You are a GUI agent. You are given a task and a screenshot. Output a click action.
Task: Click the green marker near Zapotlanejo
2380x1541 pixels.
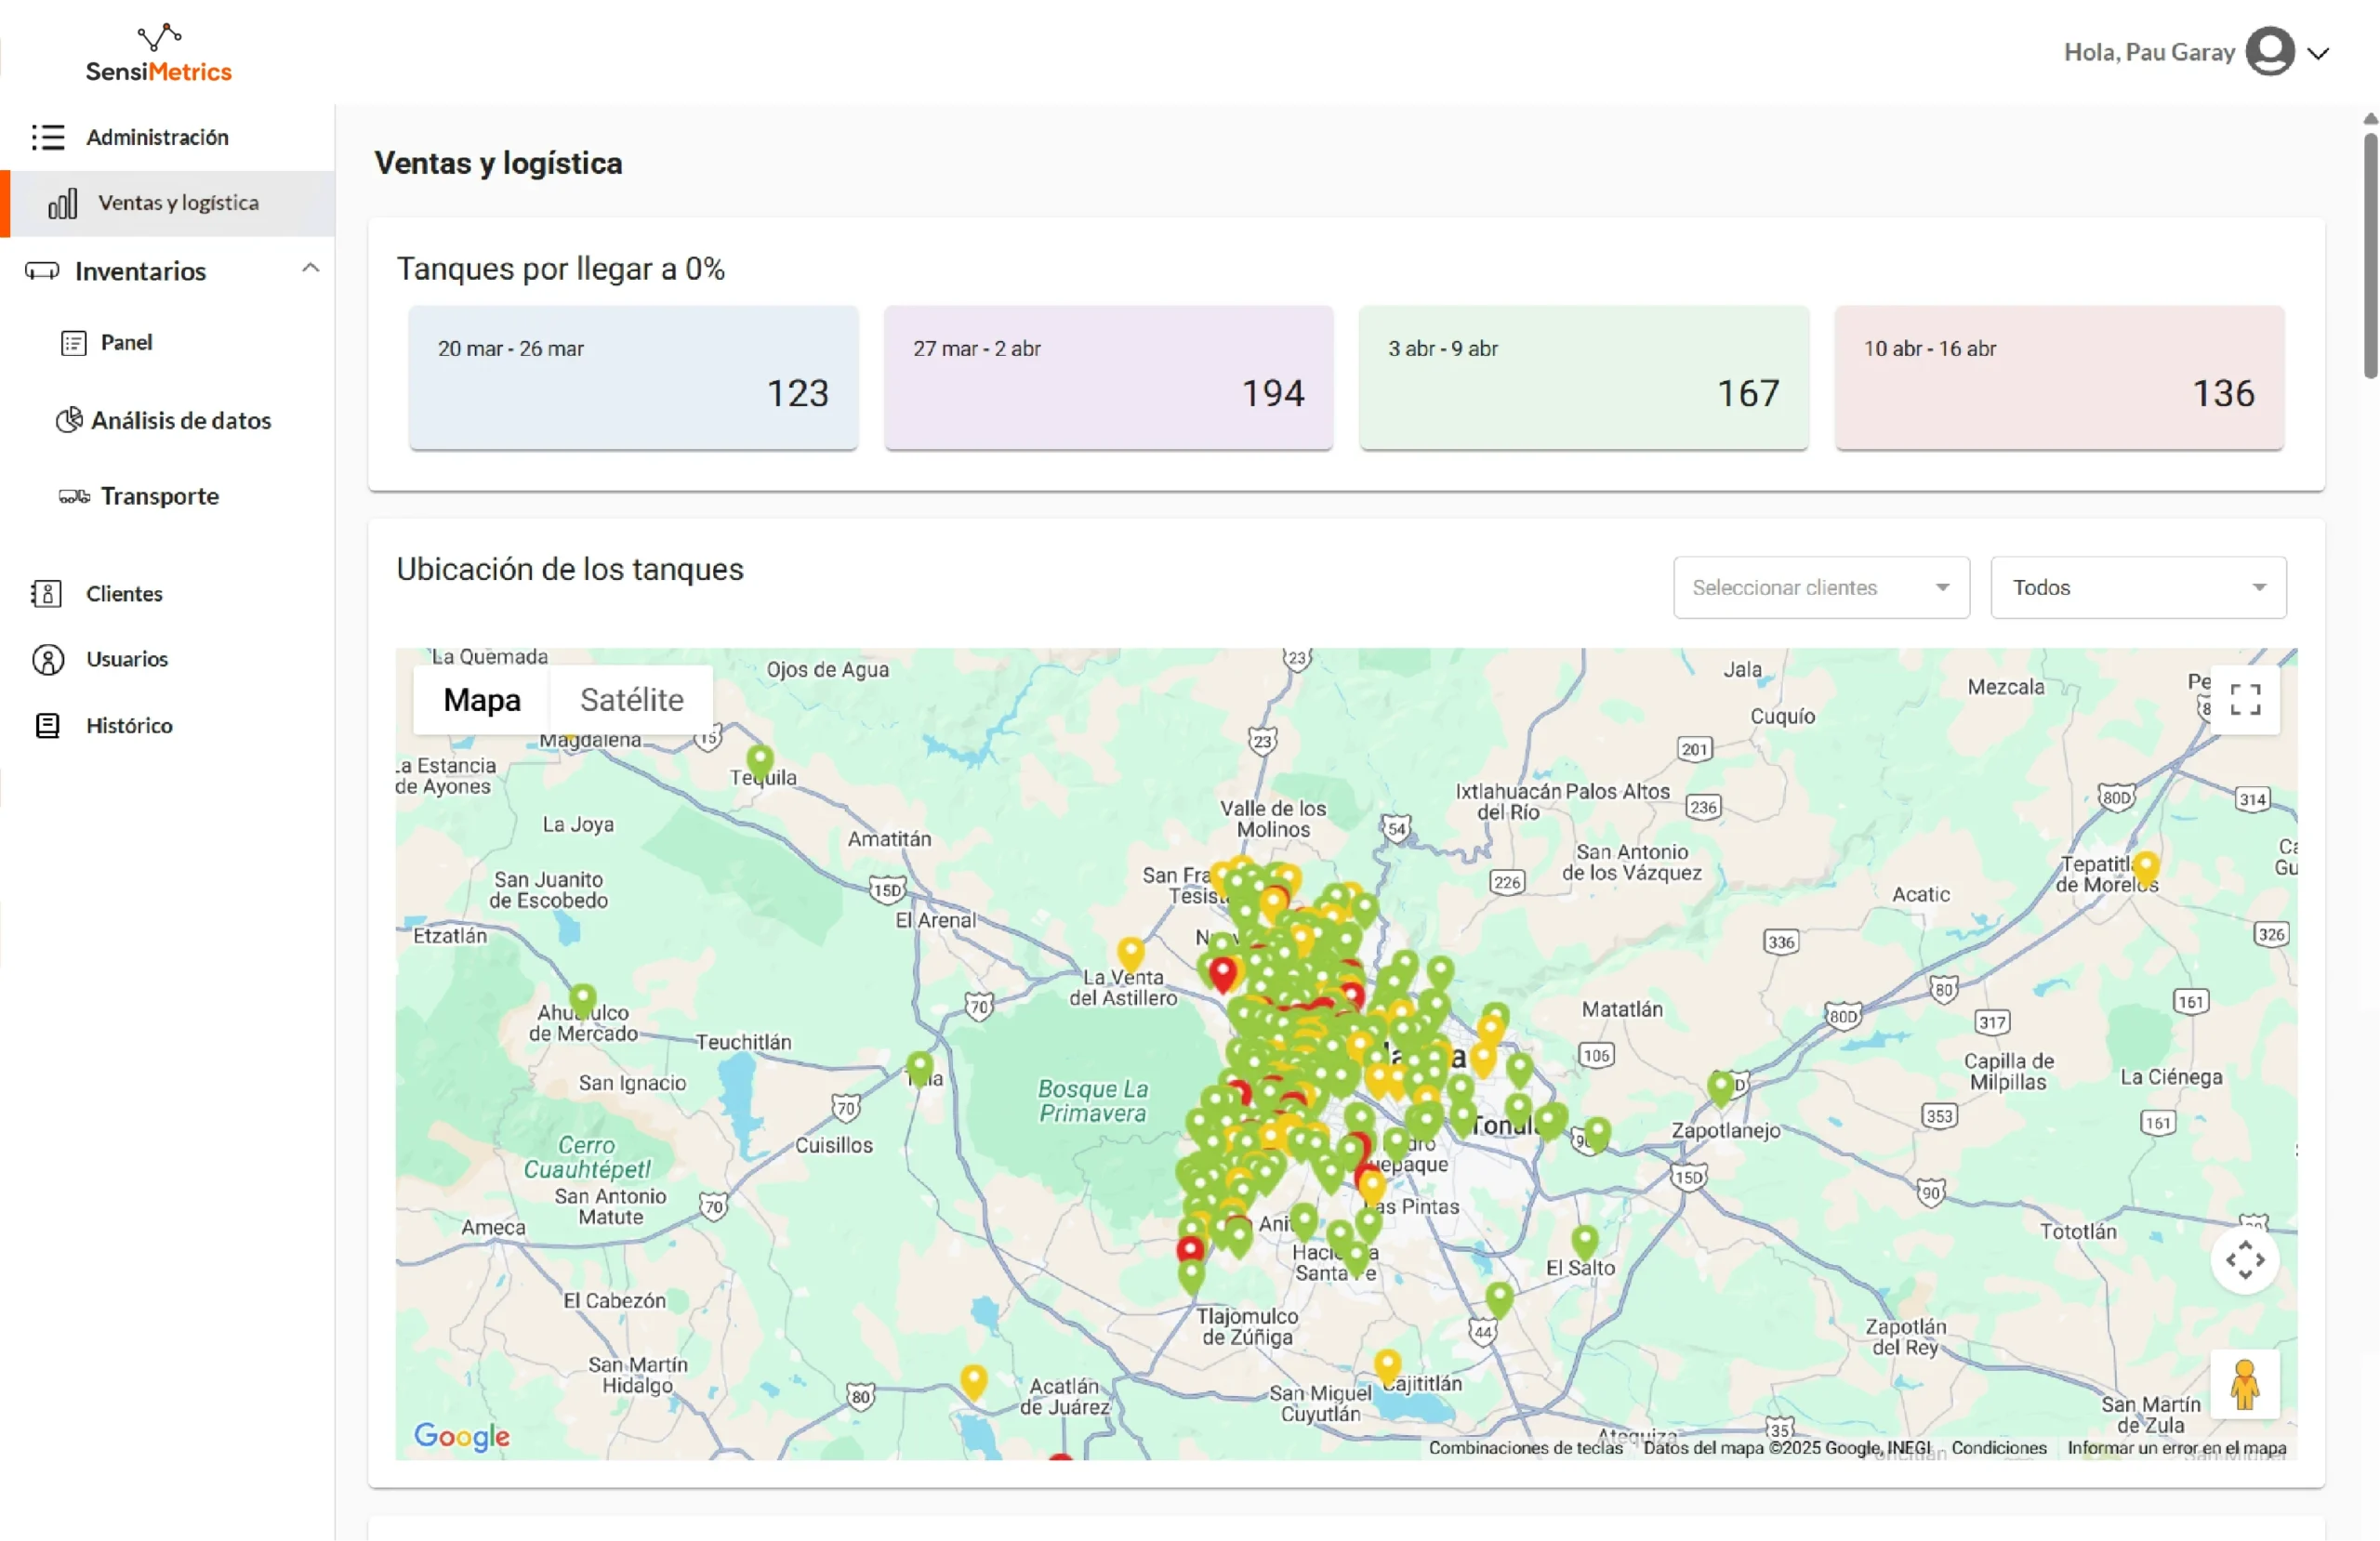(x=1720, y=1088)
